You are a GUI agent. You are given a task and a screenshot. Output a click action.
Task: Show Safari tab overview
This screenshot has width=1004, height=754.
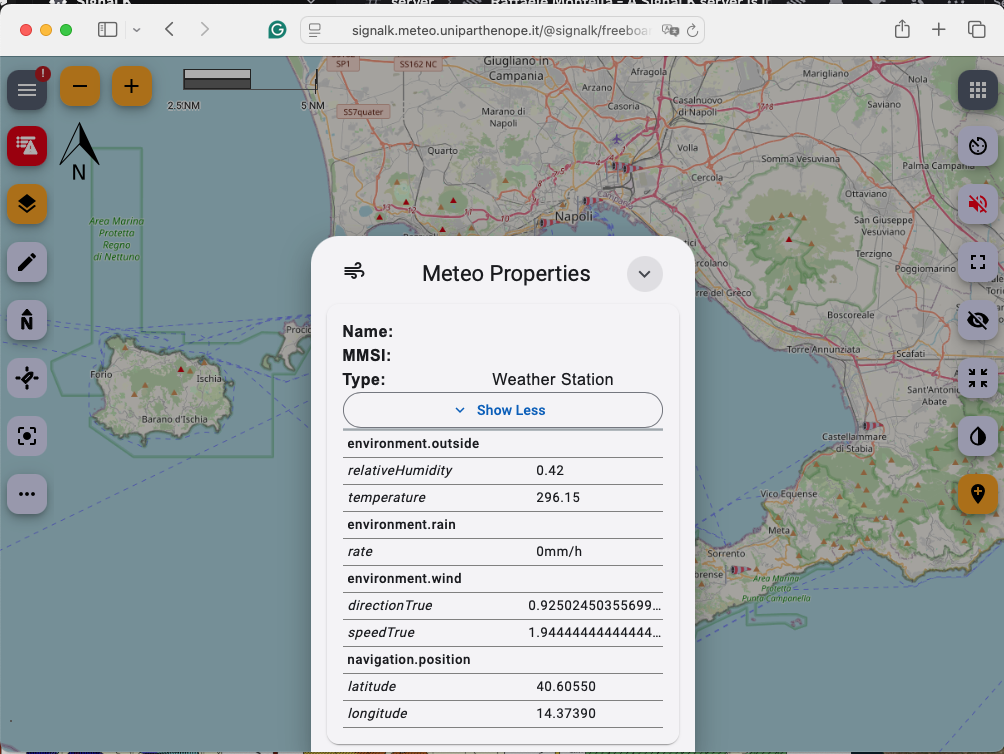click(976, 29)
